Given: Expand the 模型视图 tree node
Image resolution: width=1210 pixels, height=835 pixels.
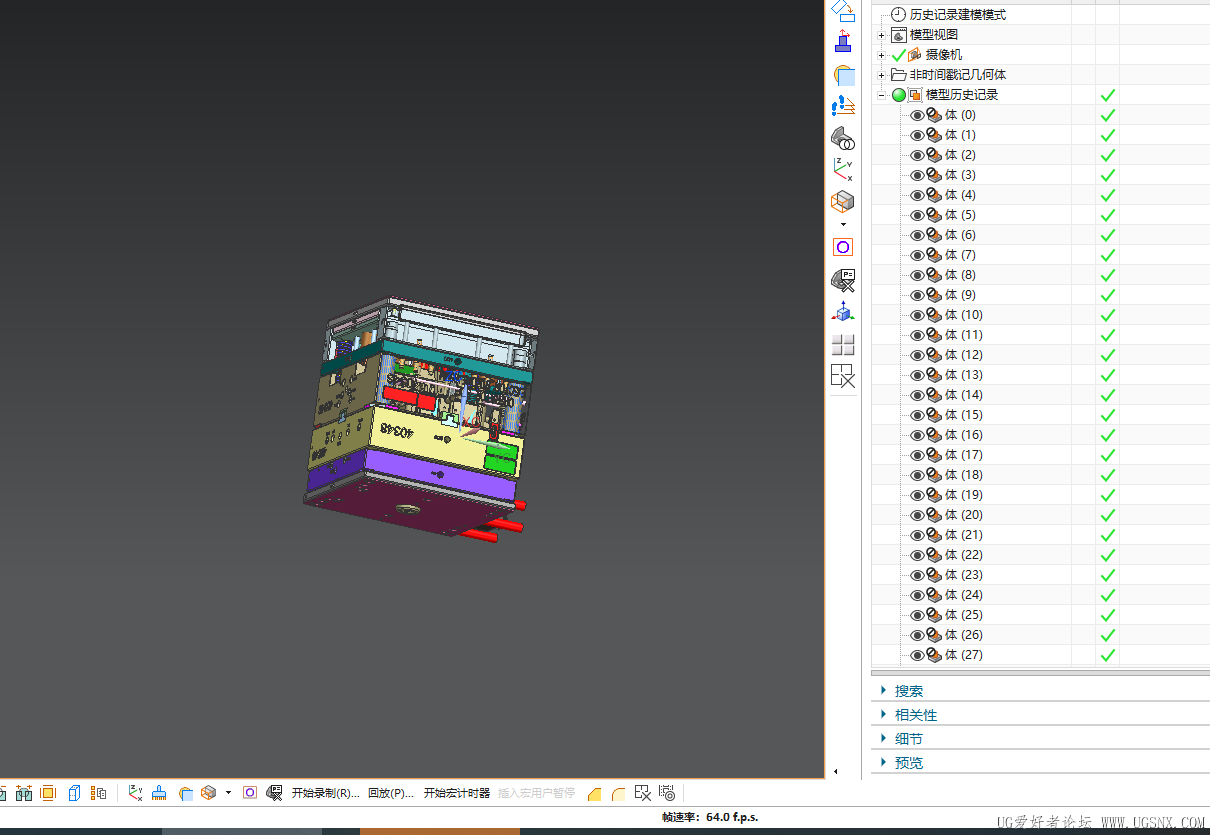Looking at the screenshot, I should pos(881,35).
